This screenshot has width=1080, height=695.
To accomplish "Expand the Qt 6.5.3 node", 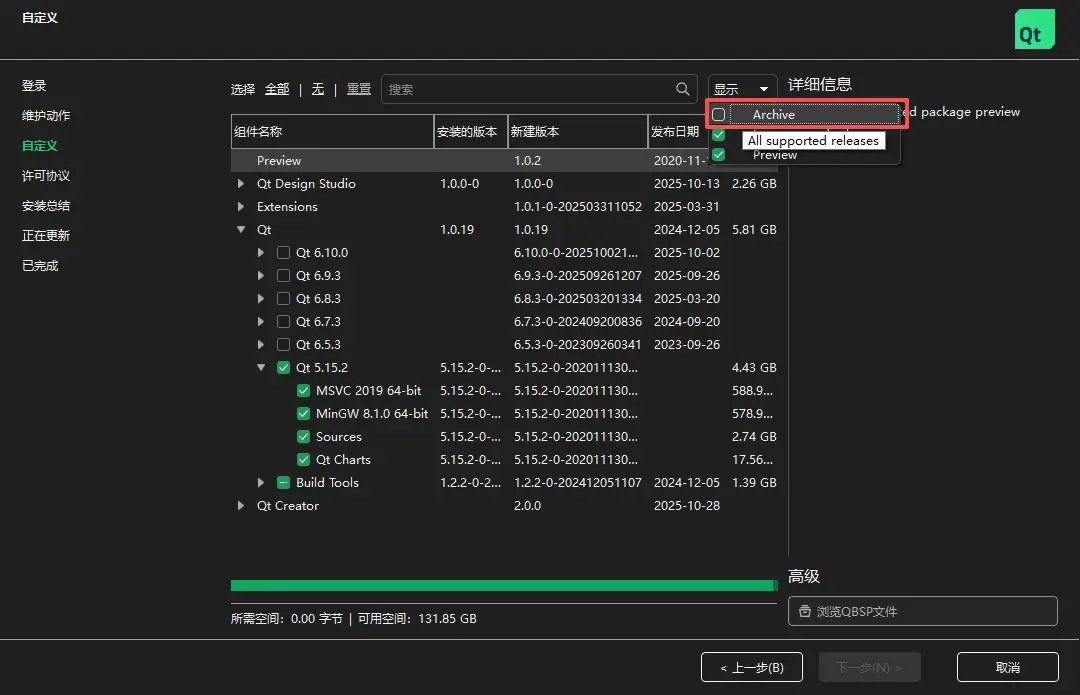I will 260,344.
